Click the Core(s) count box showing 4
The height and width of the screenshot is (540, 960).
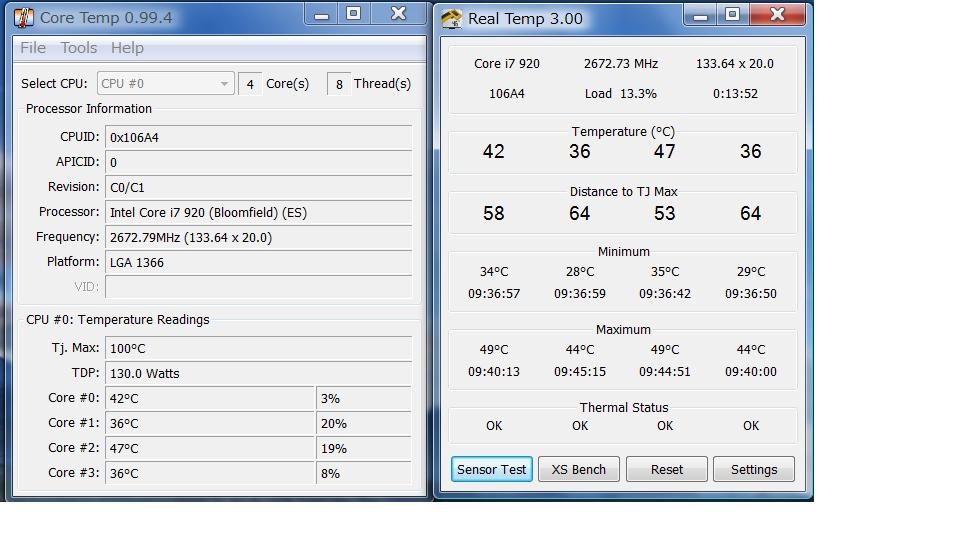250,84
